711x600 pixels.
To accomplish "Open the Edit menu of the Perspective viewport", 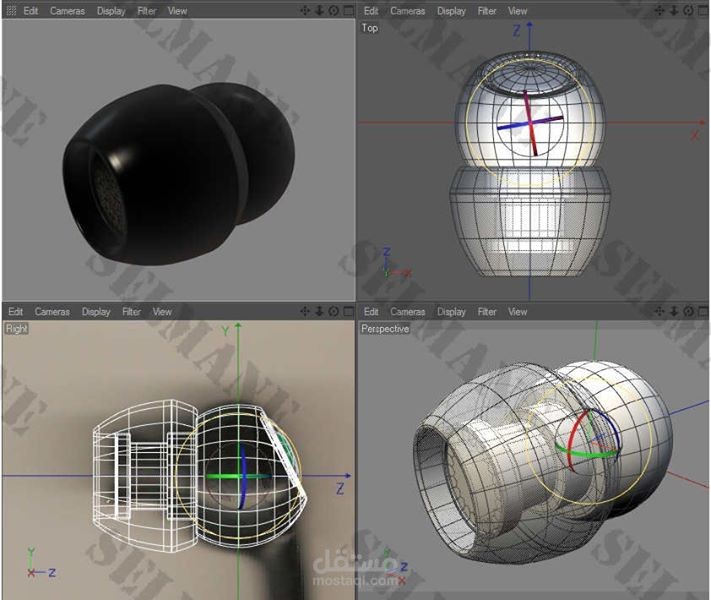I will click(x=371, y=312).
